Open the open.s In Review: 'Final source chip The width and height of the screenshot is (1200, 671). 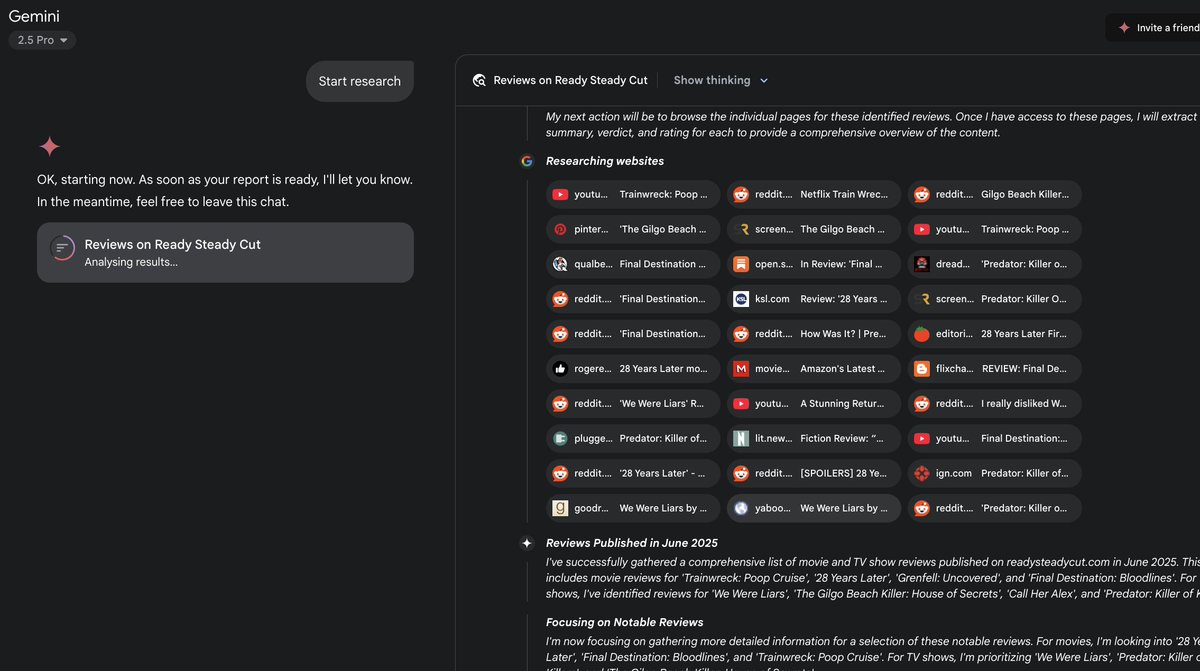coord(814,265)
